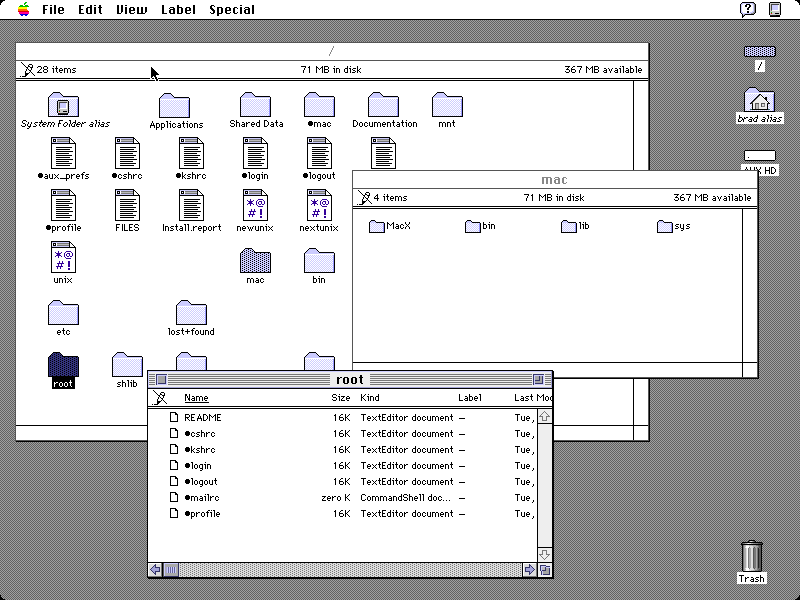Open the File menu

[x=53, y=10]
